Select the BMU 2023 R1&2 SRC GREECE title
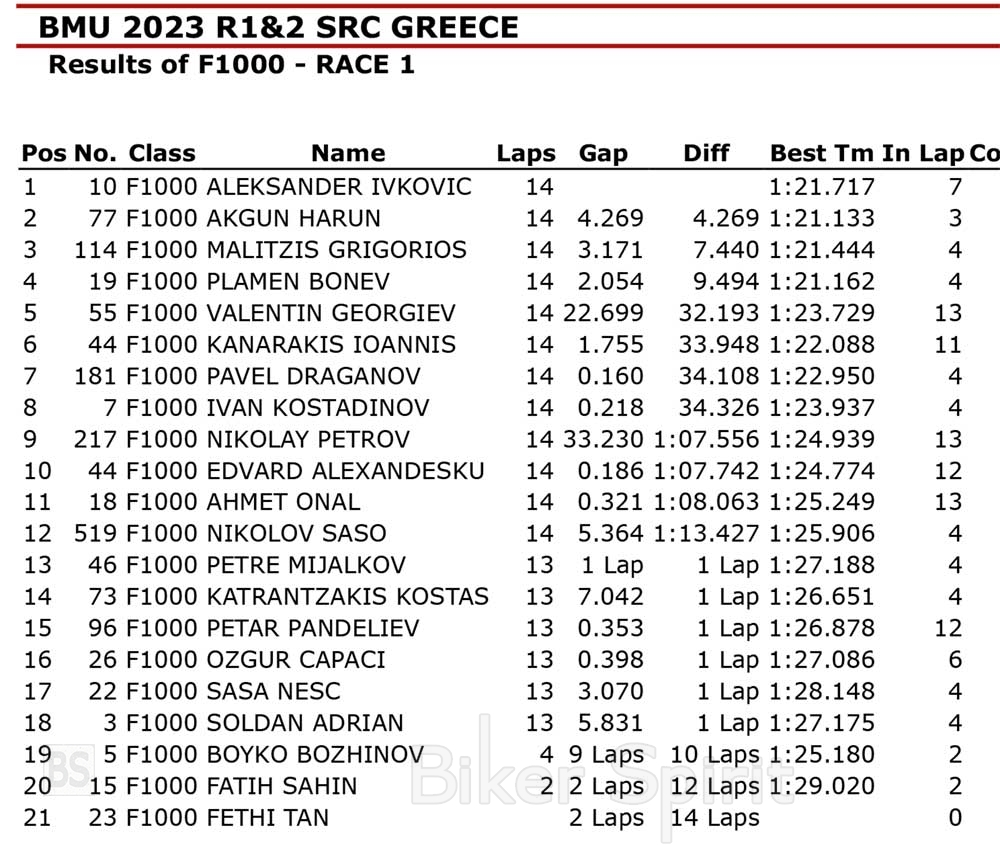Viewport: 1000px width, 846px height. tap(279, 26)
